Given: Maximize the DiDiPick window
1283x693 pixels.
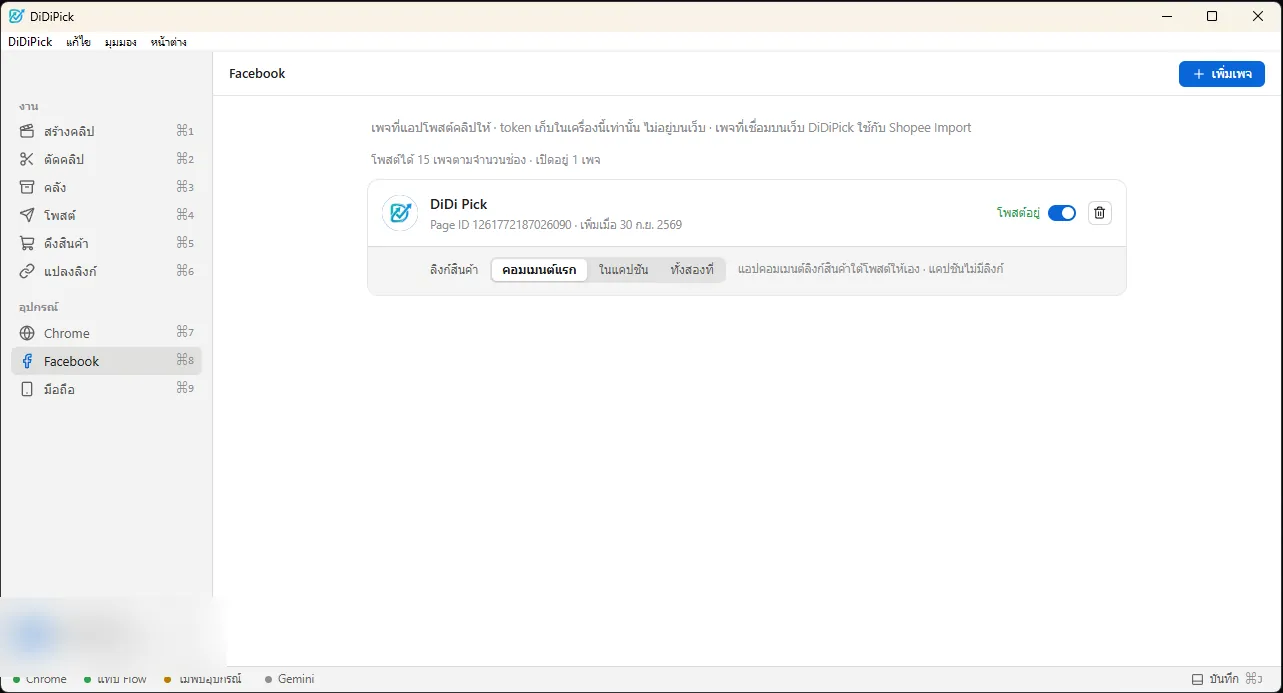Looking at the screenshot, I should click(x=1212, y=16).
